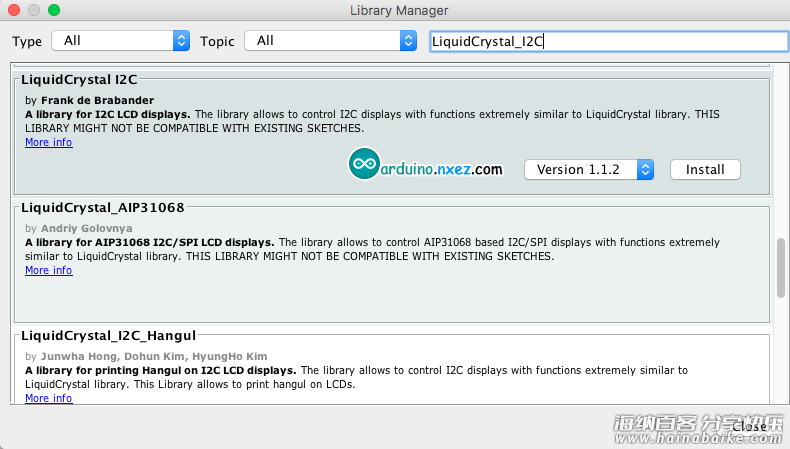This screenshot has width=790, height=449.
Task: Open More info for LiquidCrystal_I2C_Hangul
Action: (49, 398)
